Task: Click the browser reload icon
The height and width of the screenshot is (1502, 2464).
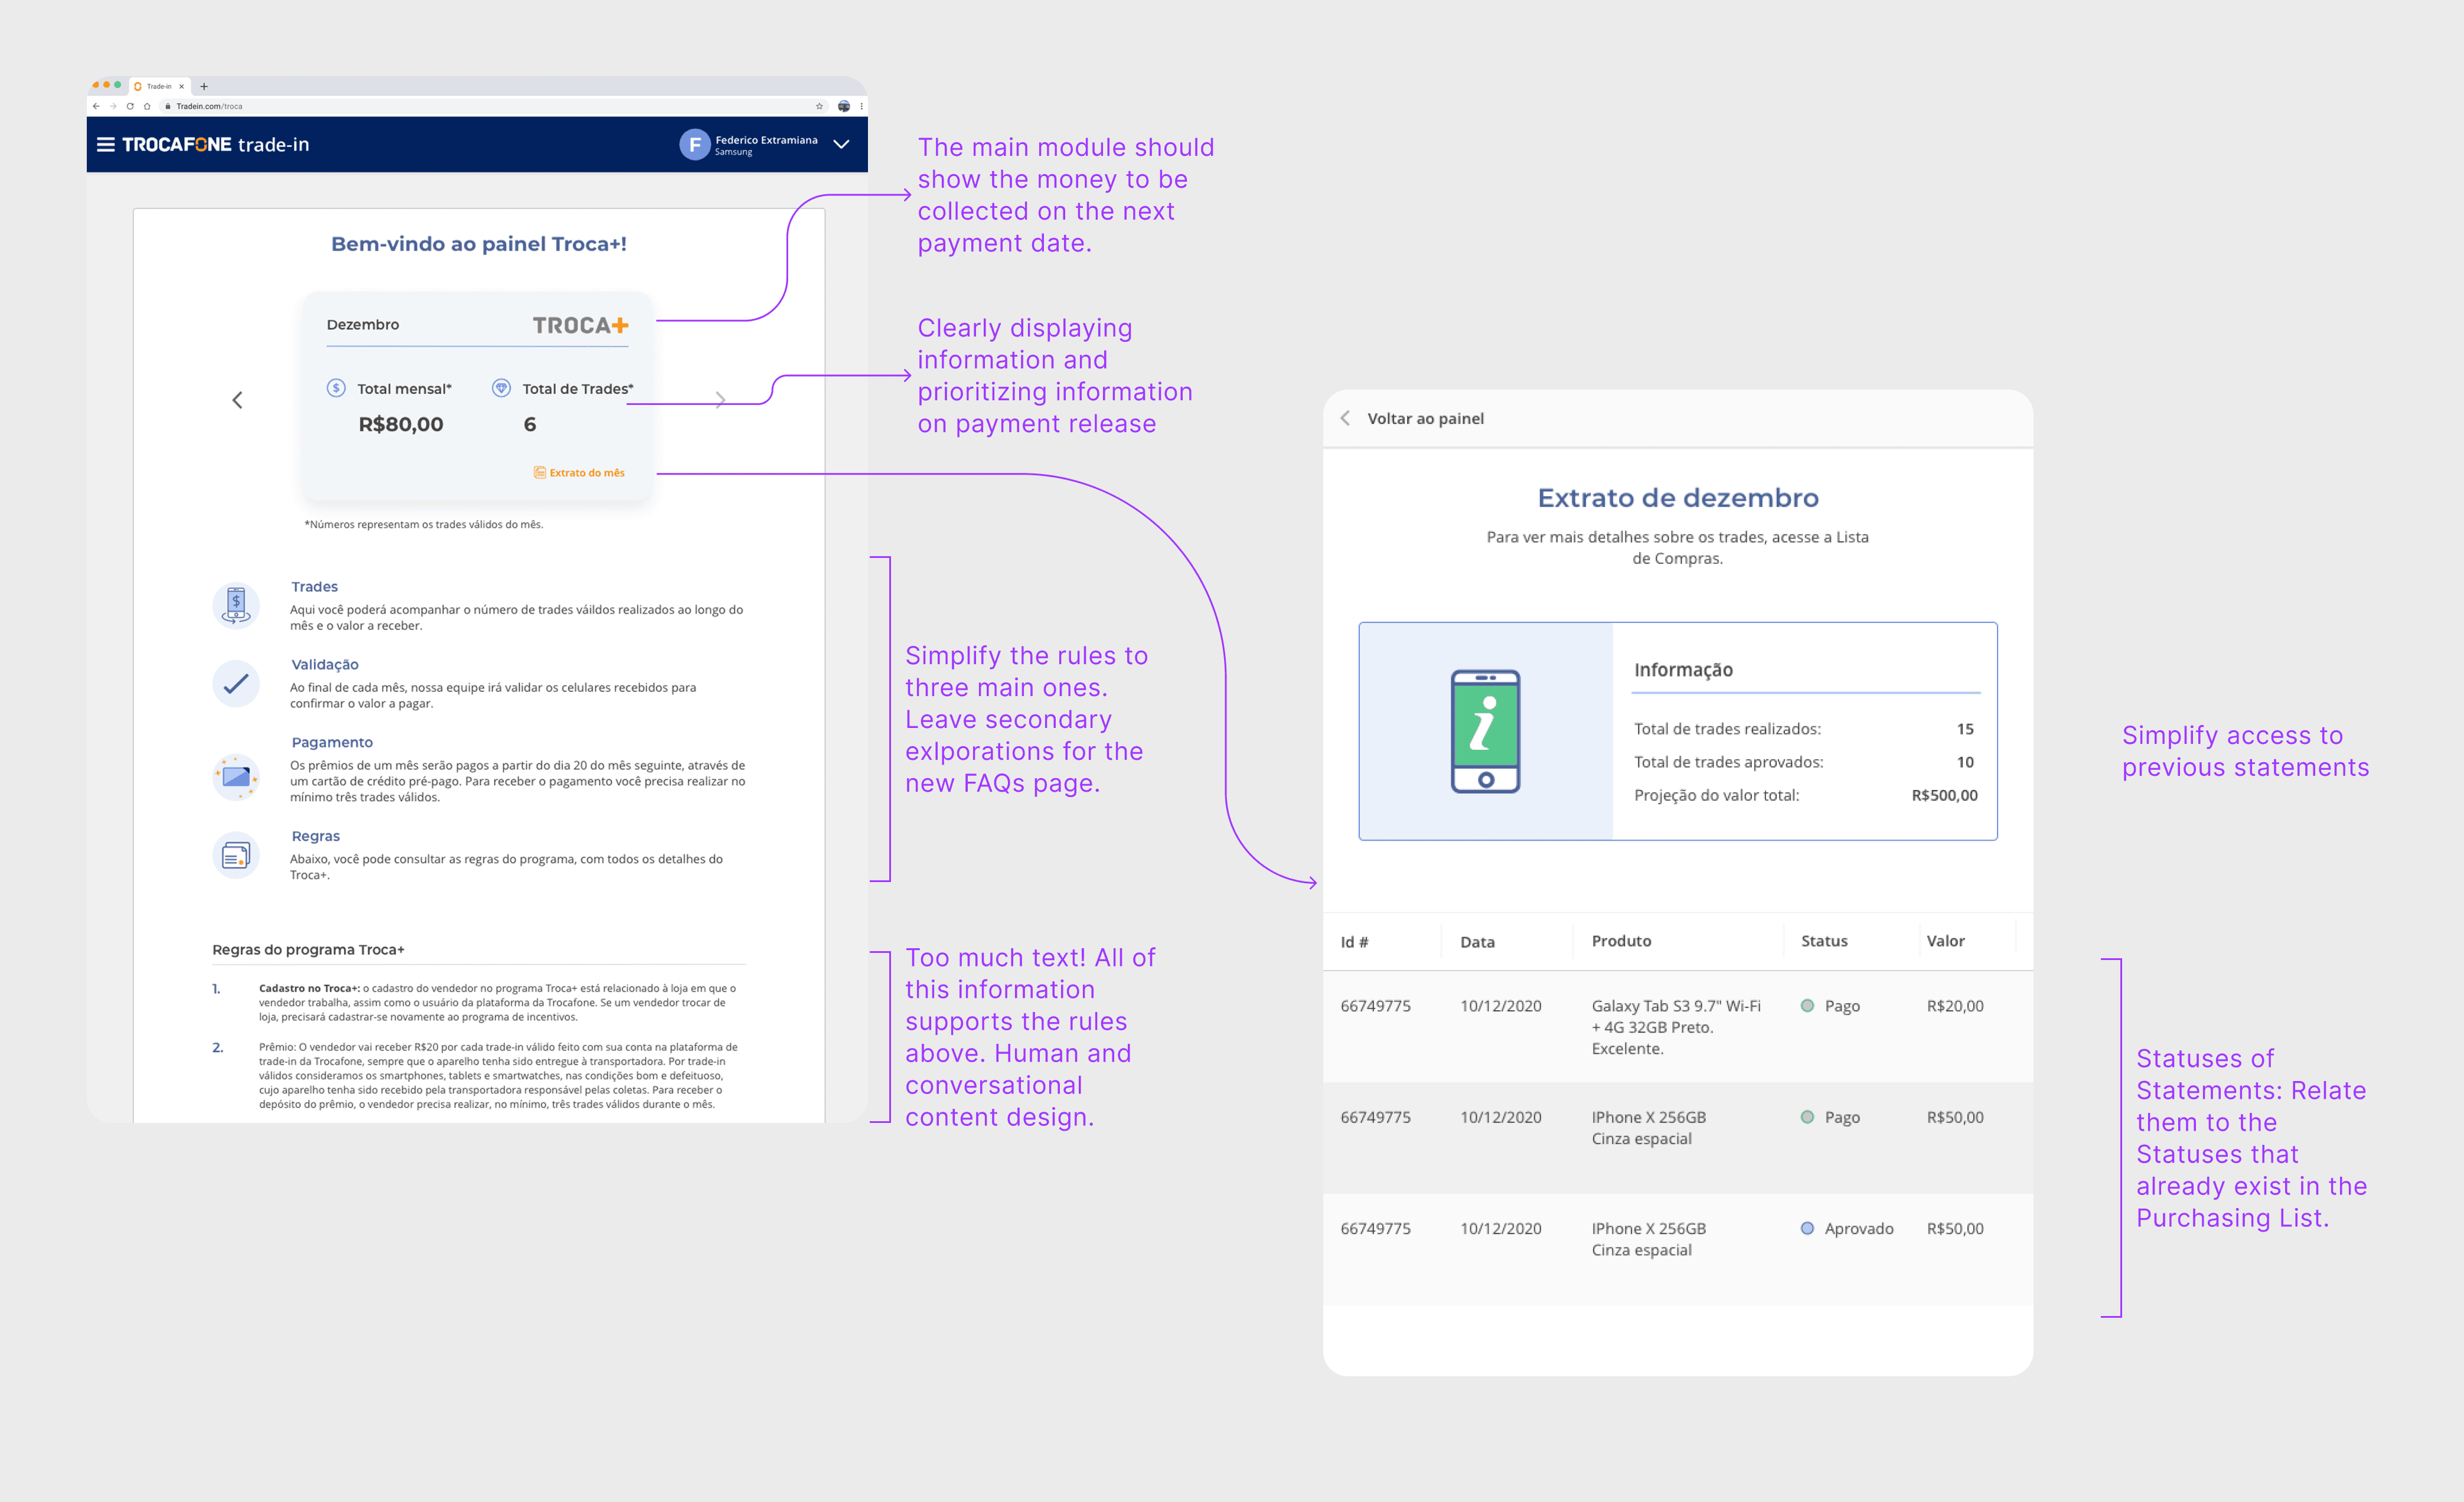Action: click(x=130, y=106)
